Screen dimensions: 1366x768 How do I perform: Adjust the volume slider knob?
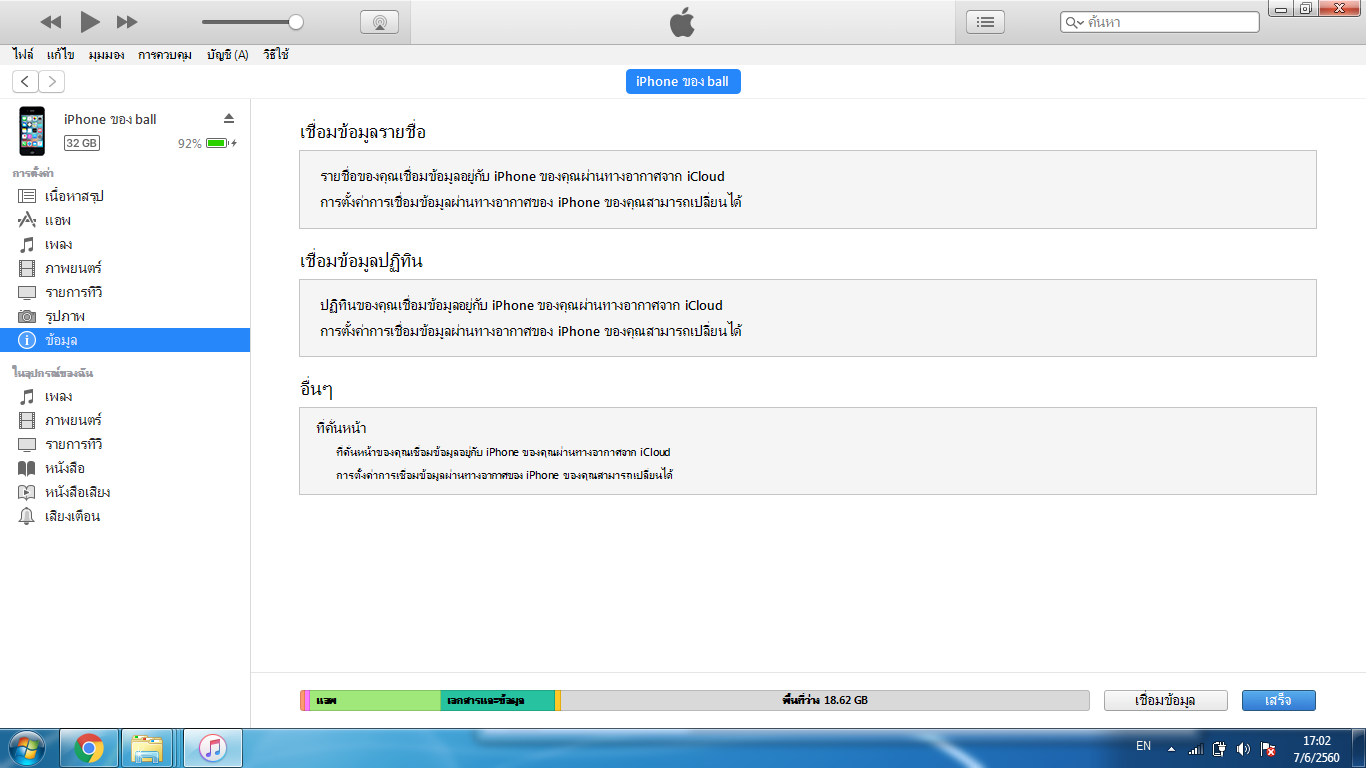click(x=295, y=22)
